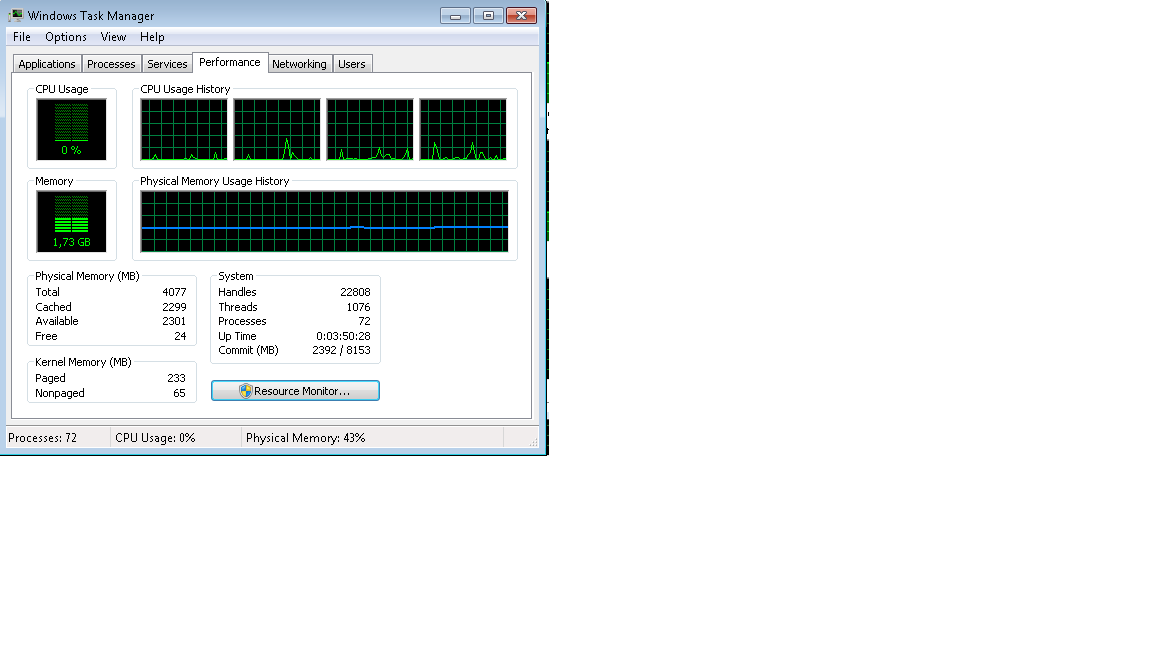Select the Performance tab
This screenshot has height=648, width=1152.
pos(230,62)
